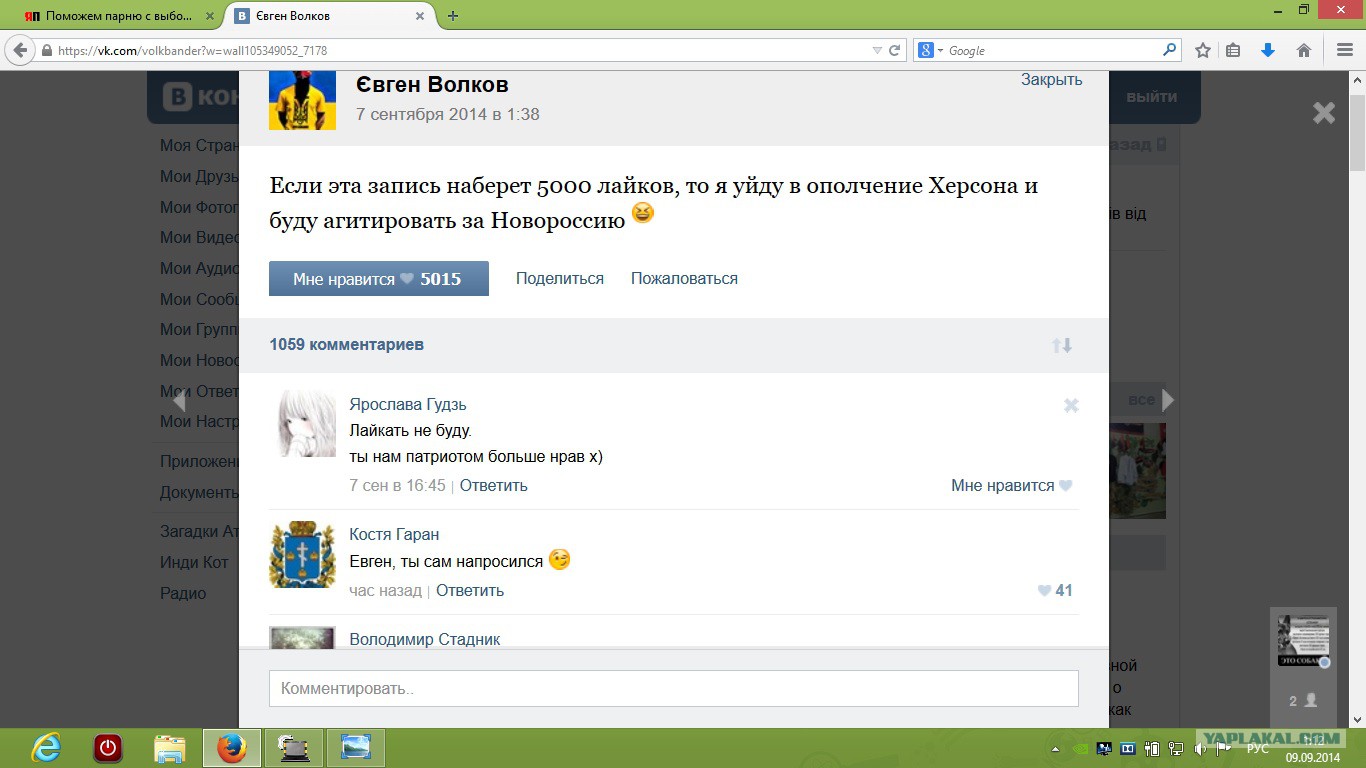Open the Firefox downloads arrow icon

pyautogui.click(x=1268, y=50)
